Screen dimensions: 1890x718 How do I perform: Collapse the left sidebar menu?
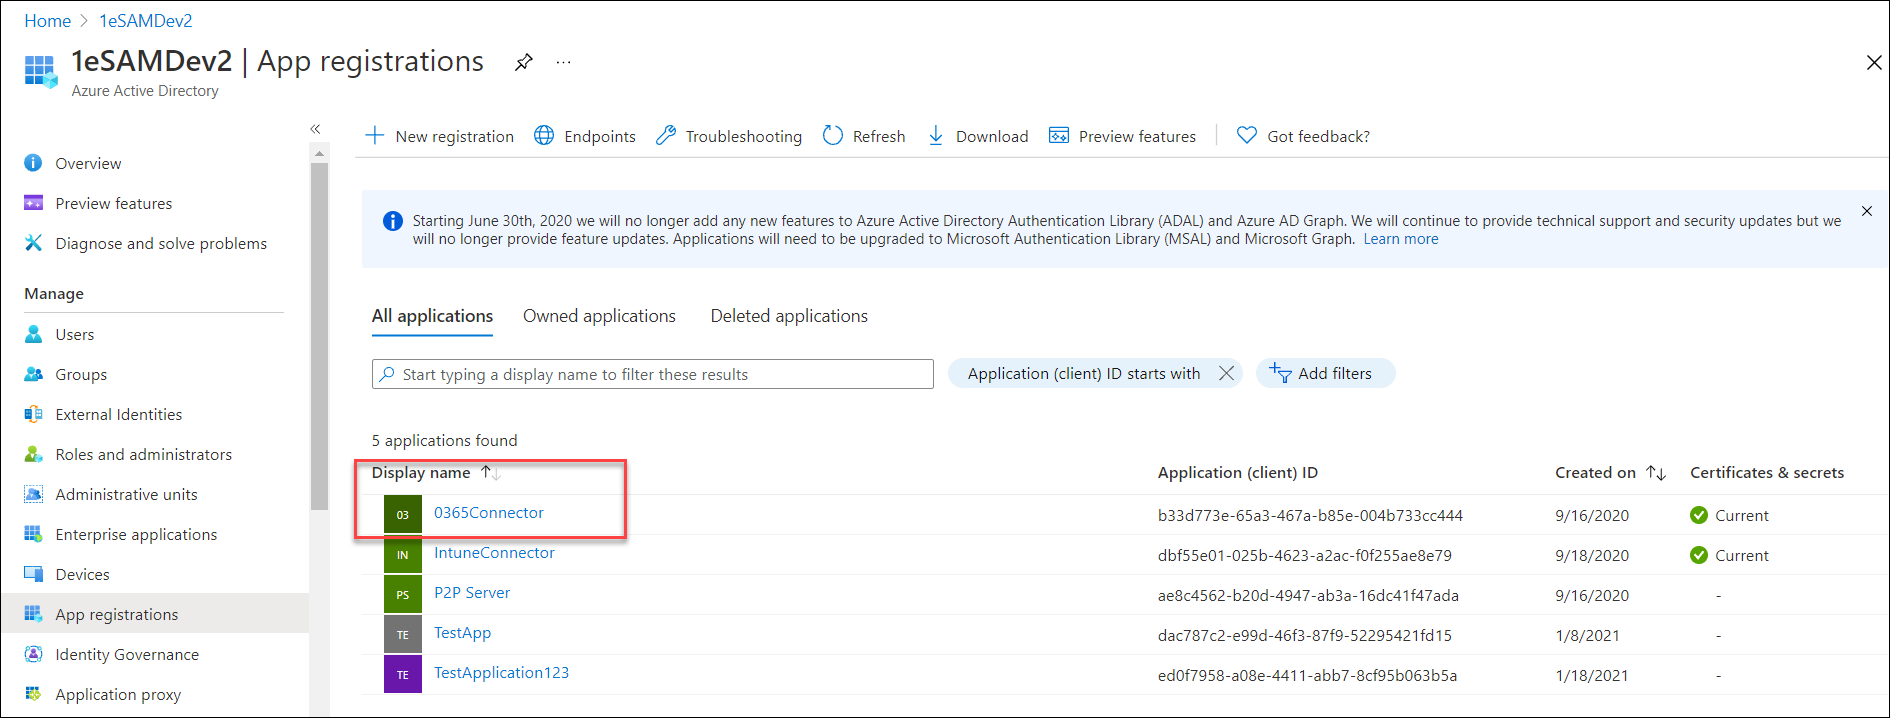click(315, 129)
